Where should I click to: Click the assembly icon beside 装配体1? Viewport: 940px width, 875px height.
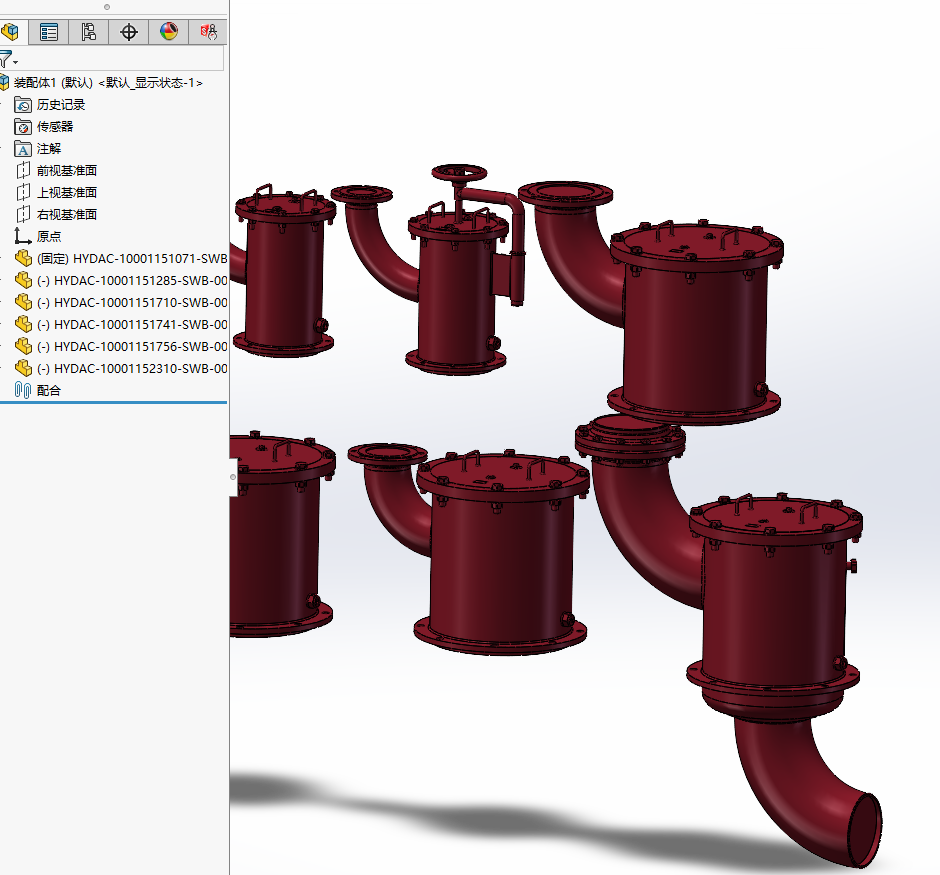click(x=4, y=83)
